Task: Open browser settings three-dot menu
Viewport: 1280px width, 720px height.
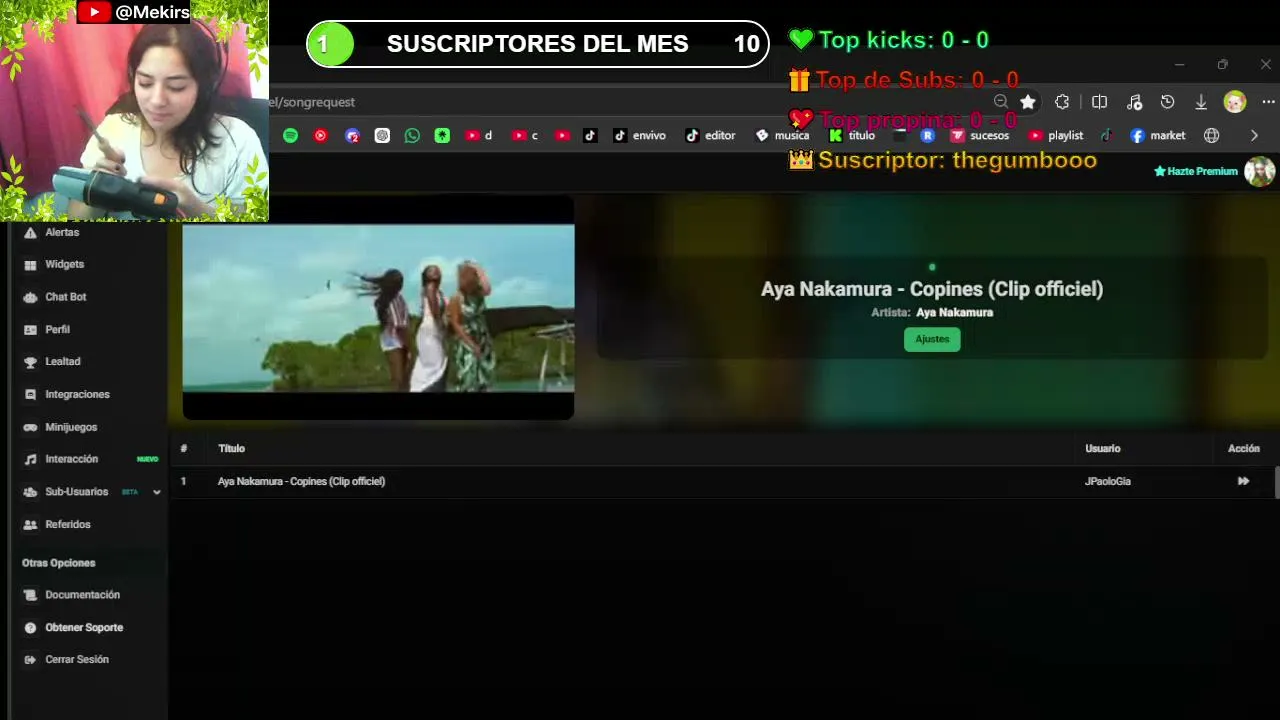Action: click(1269, 102)
